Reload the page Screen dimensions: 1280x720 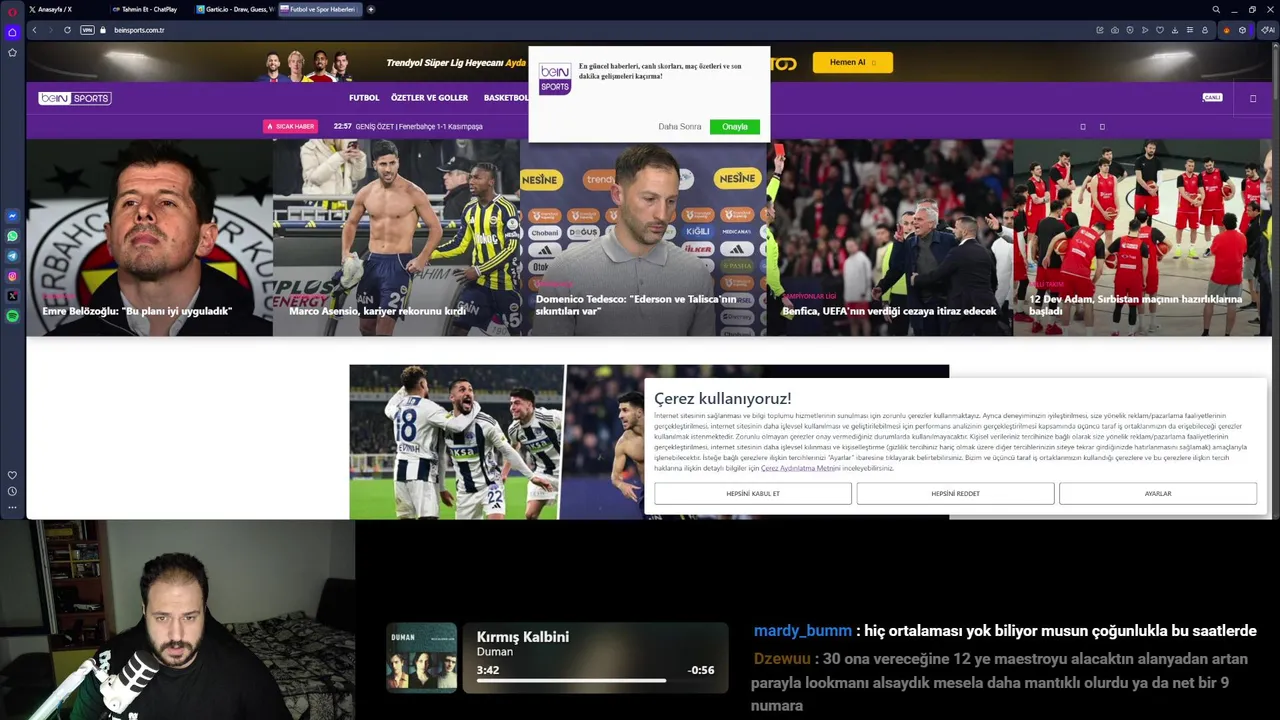(x=67, y=30)
